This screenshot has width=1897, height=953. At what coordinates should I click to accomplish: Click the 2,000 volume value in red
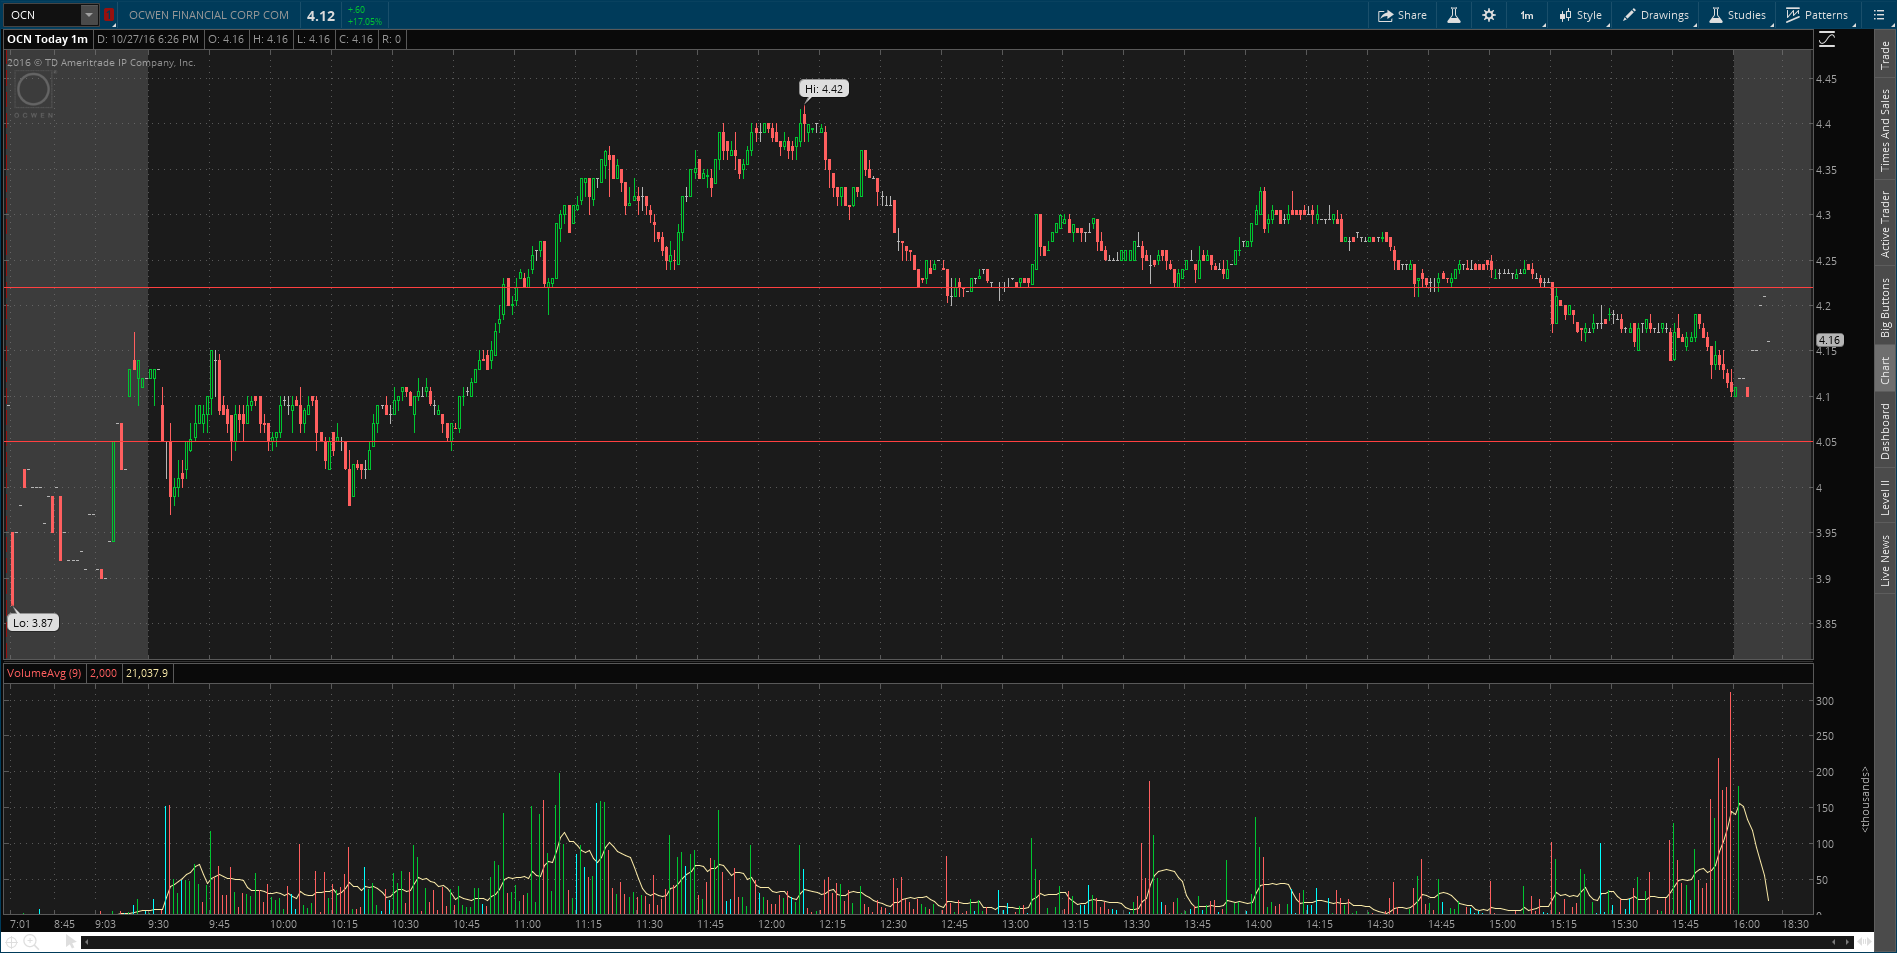(104, 673)
